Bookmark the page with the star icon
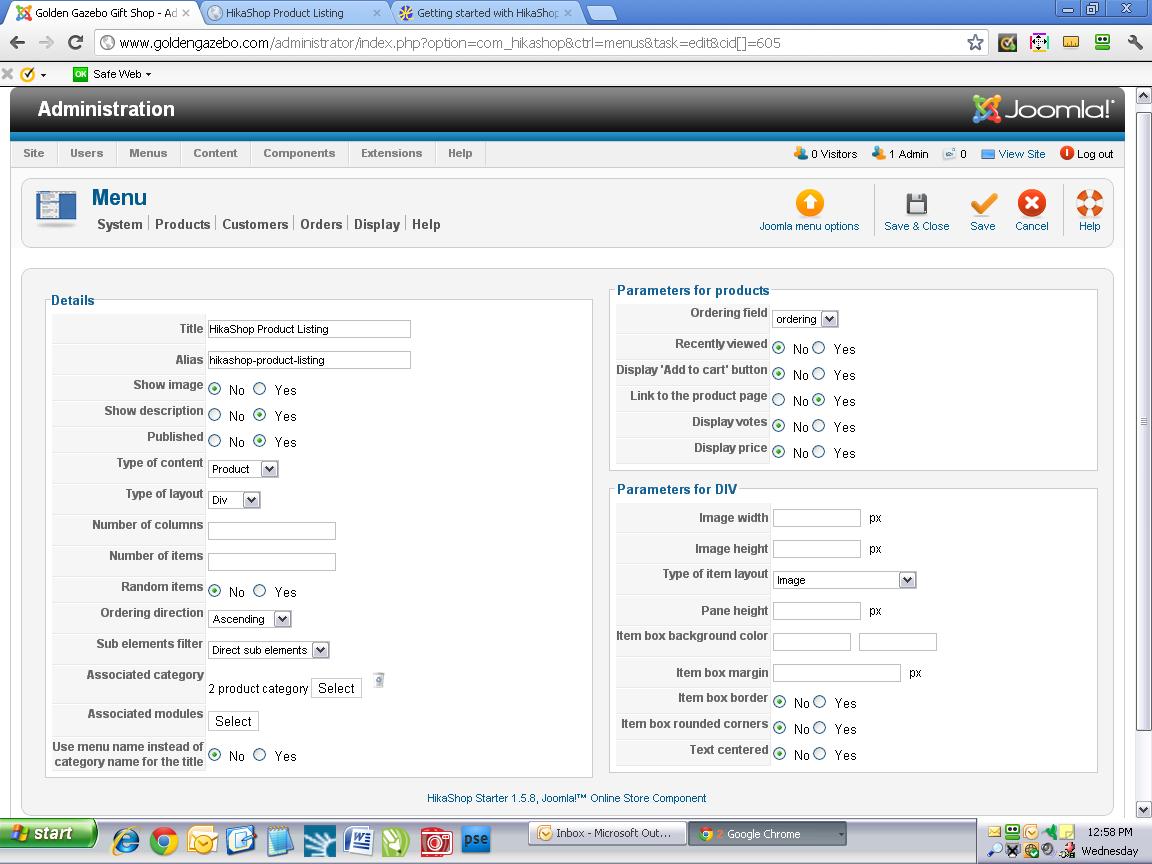This screenshot has width=1152, height=864. tap(974, 43)
